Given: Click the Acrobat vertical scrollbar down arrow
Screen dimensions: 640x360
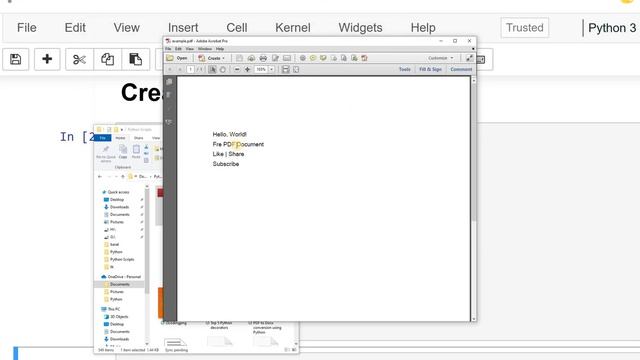Looking at the screenshot, I should click(473, 319).
